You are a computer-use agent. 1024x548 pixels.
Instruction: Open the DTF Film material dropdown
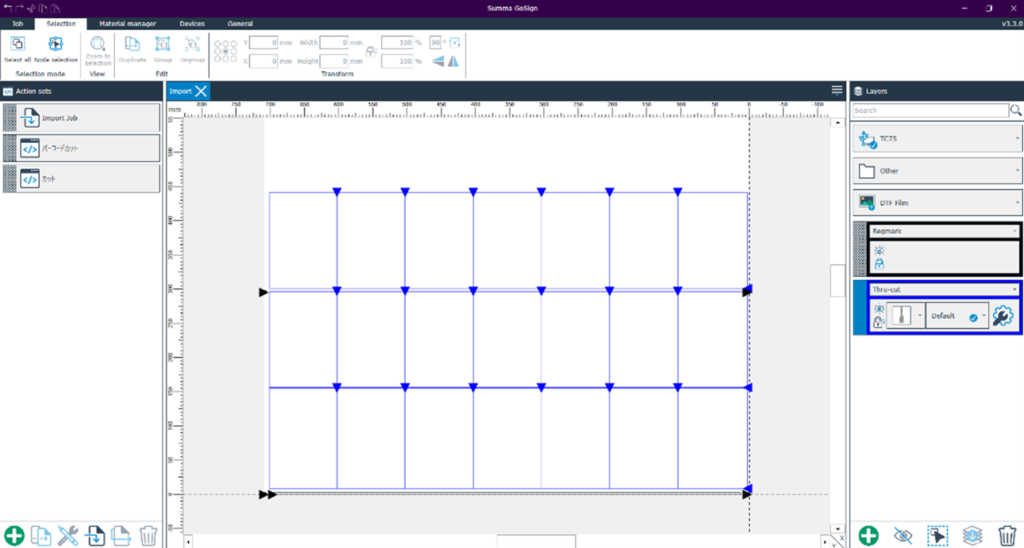point(1016,202)
